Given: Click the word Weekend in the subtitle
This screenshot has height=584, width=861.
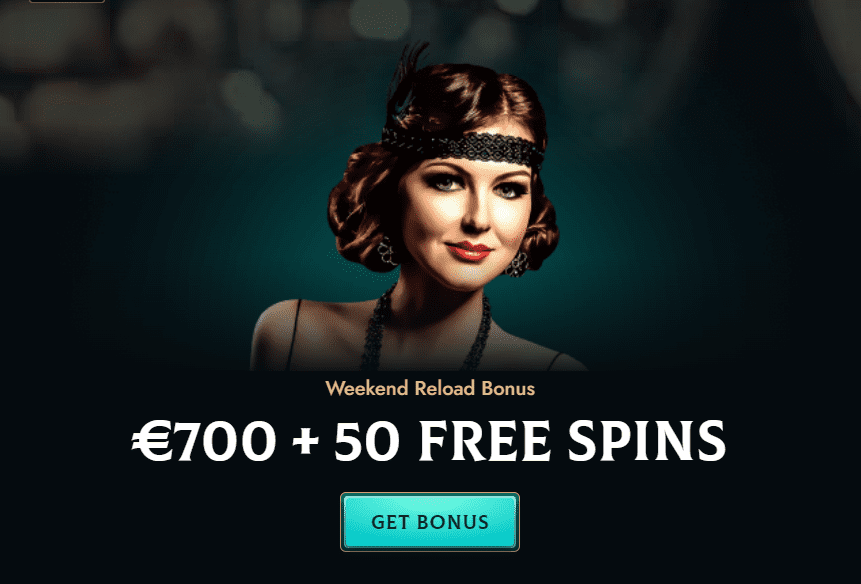Looking at the screenshot, I should pos(367,388).
